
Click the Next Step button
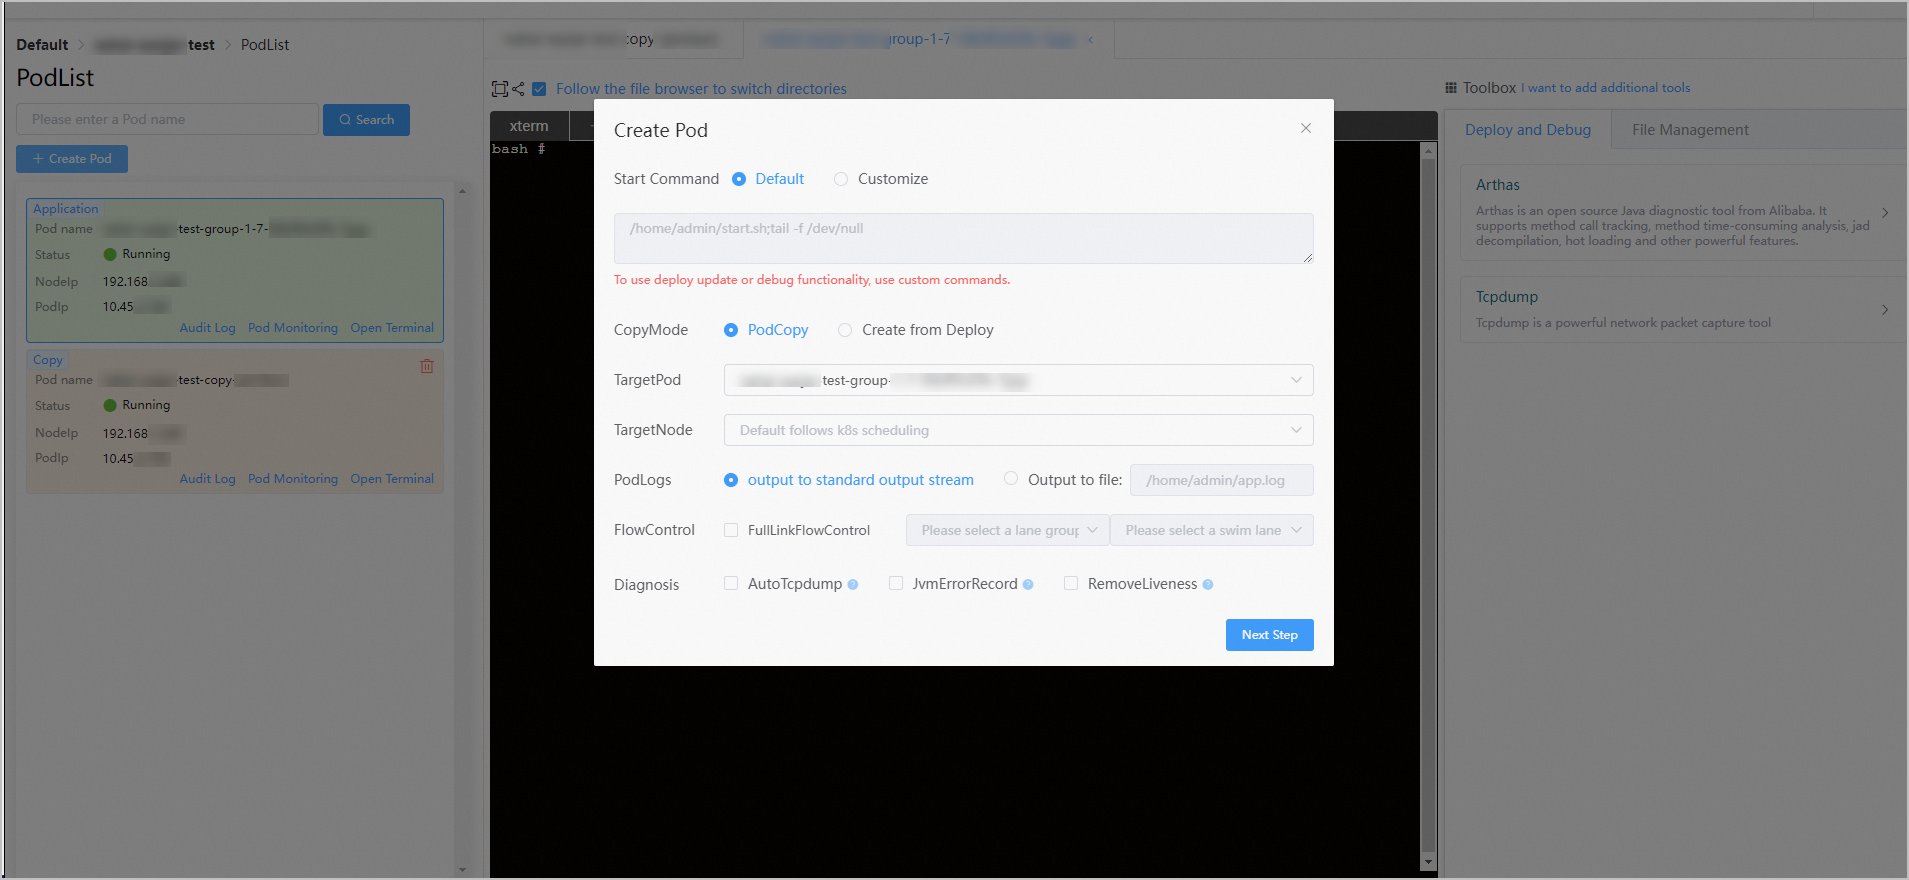[x=1269, y=635]
